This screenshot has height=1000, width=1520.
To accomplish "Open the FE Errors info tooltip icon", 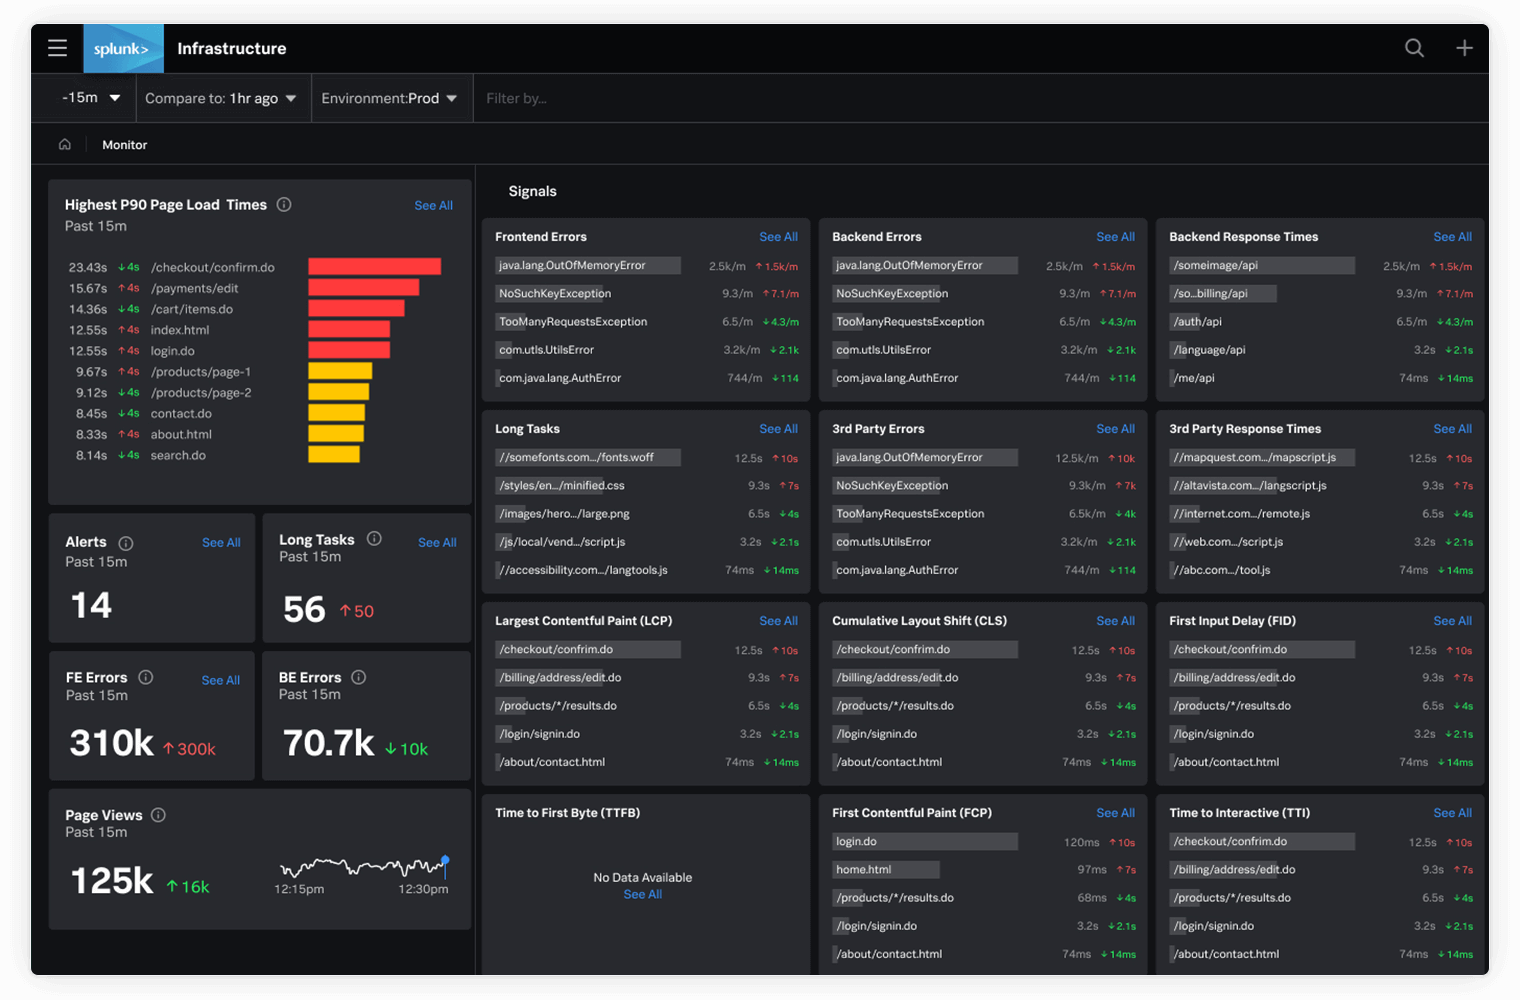I will [x=146, y=677].
